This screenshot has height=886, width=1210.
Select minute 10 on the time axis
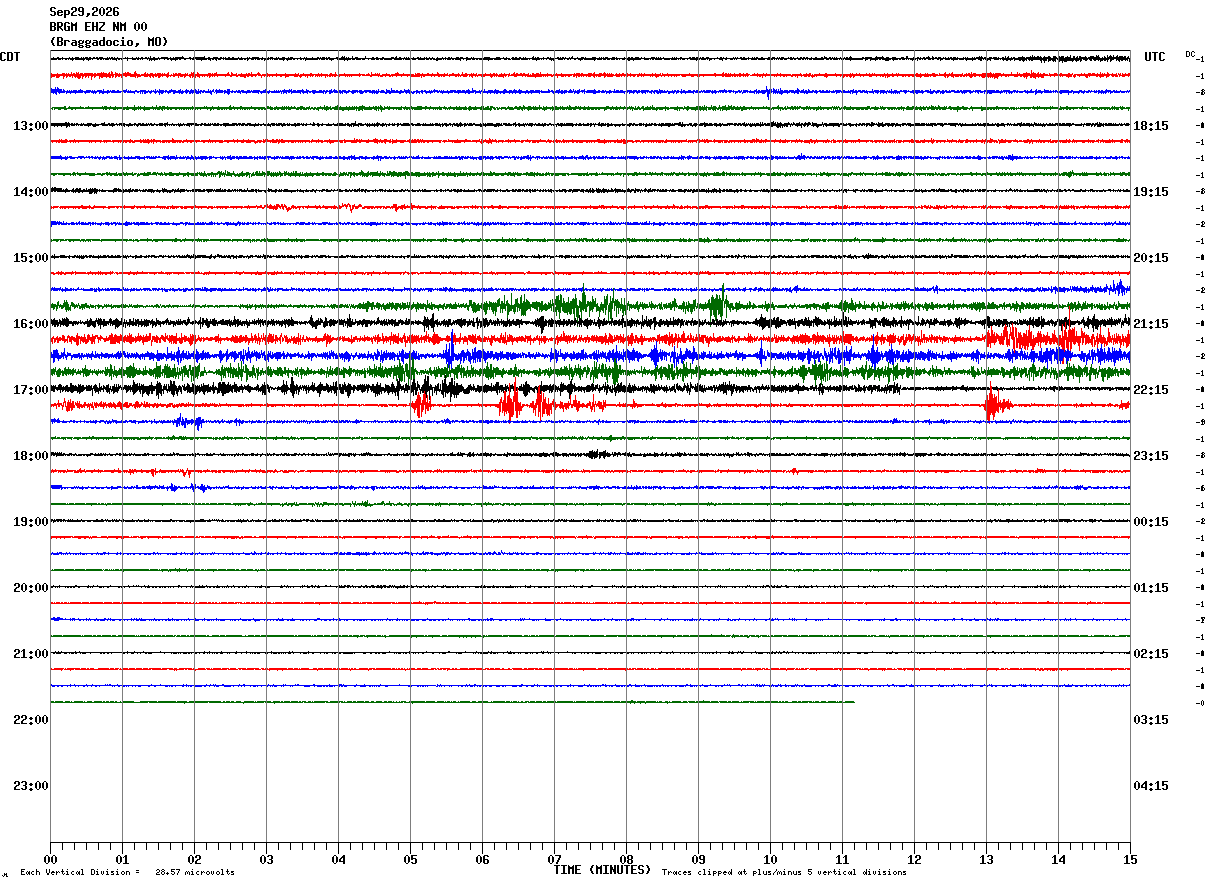[x=770, y=860]
